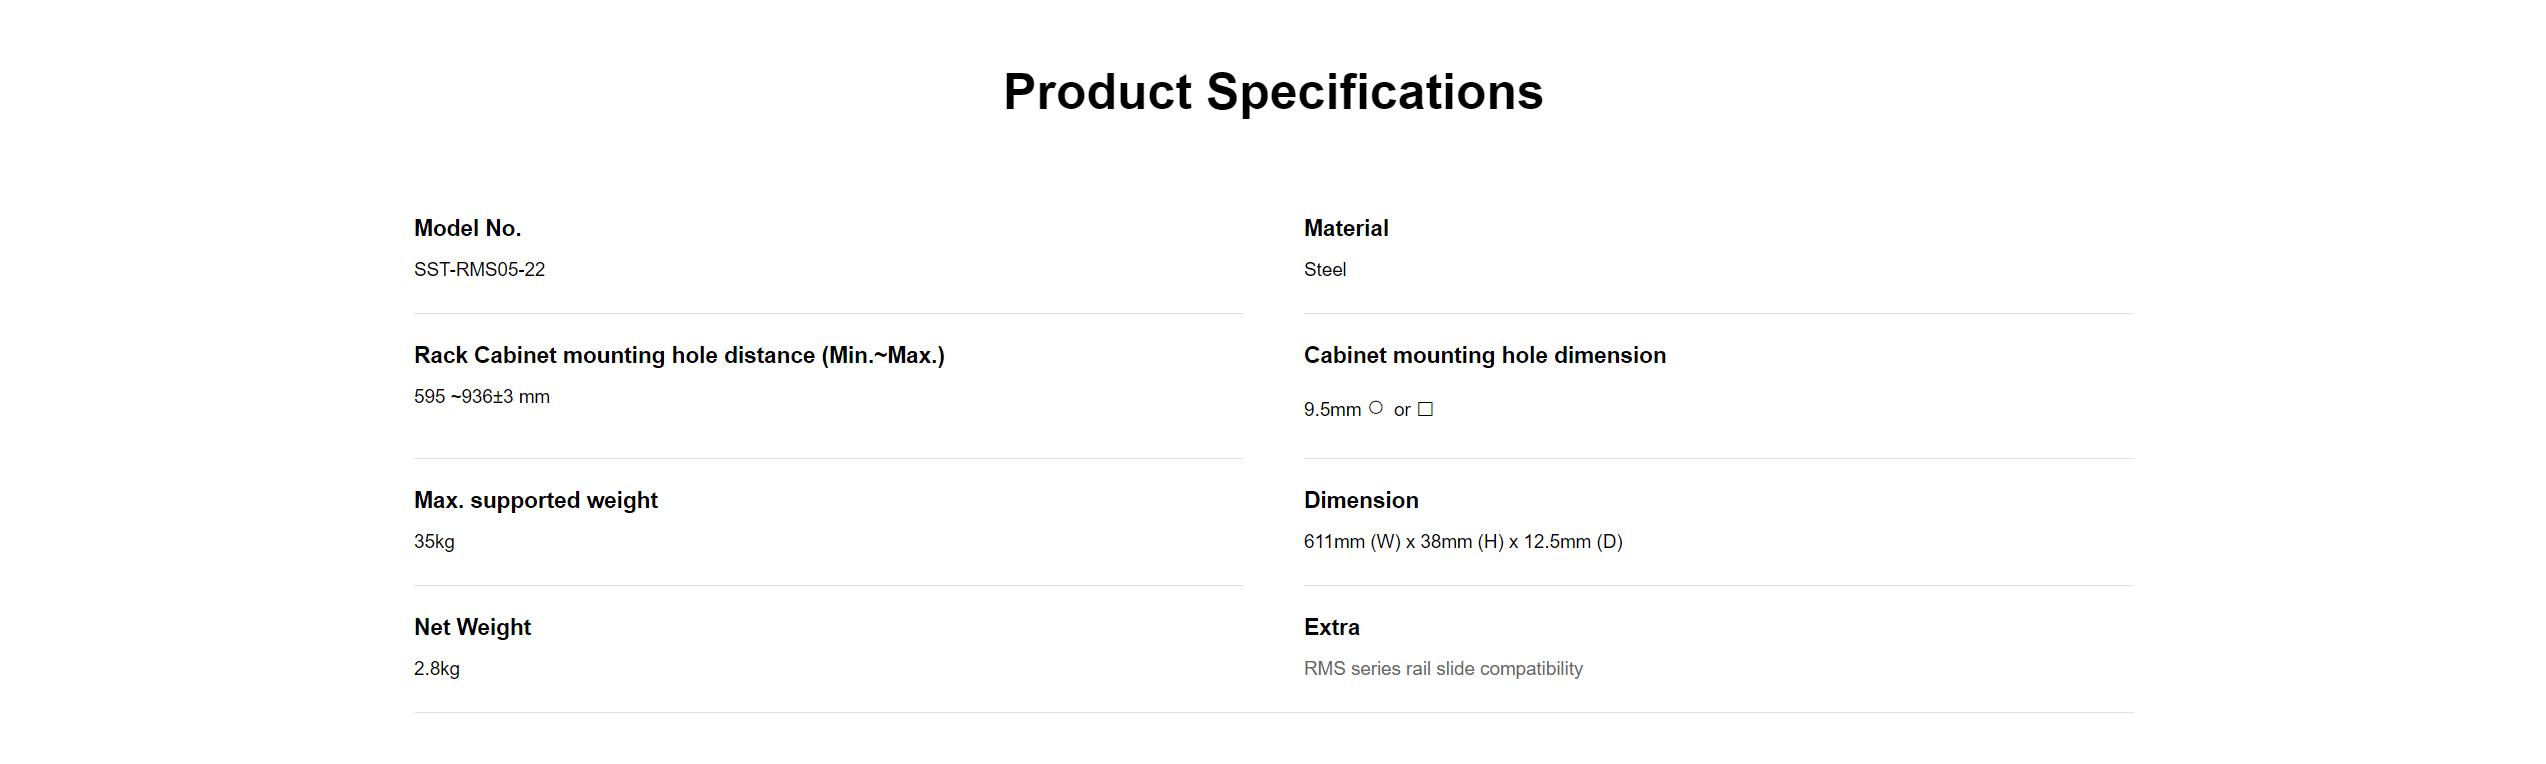Select the SST-RMS05-22 model number text
The width and height of the screenshot is (2546, 764).
[x=479, y=269]
